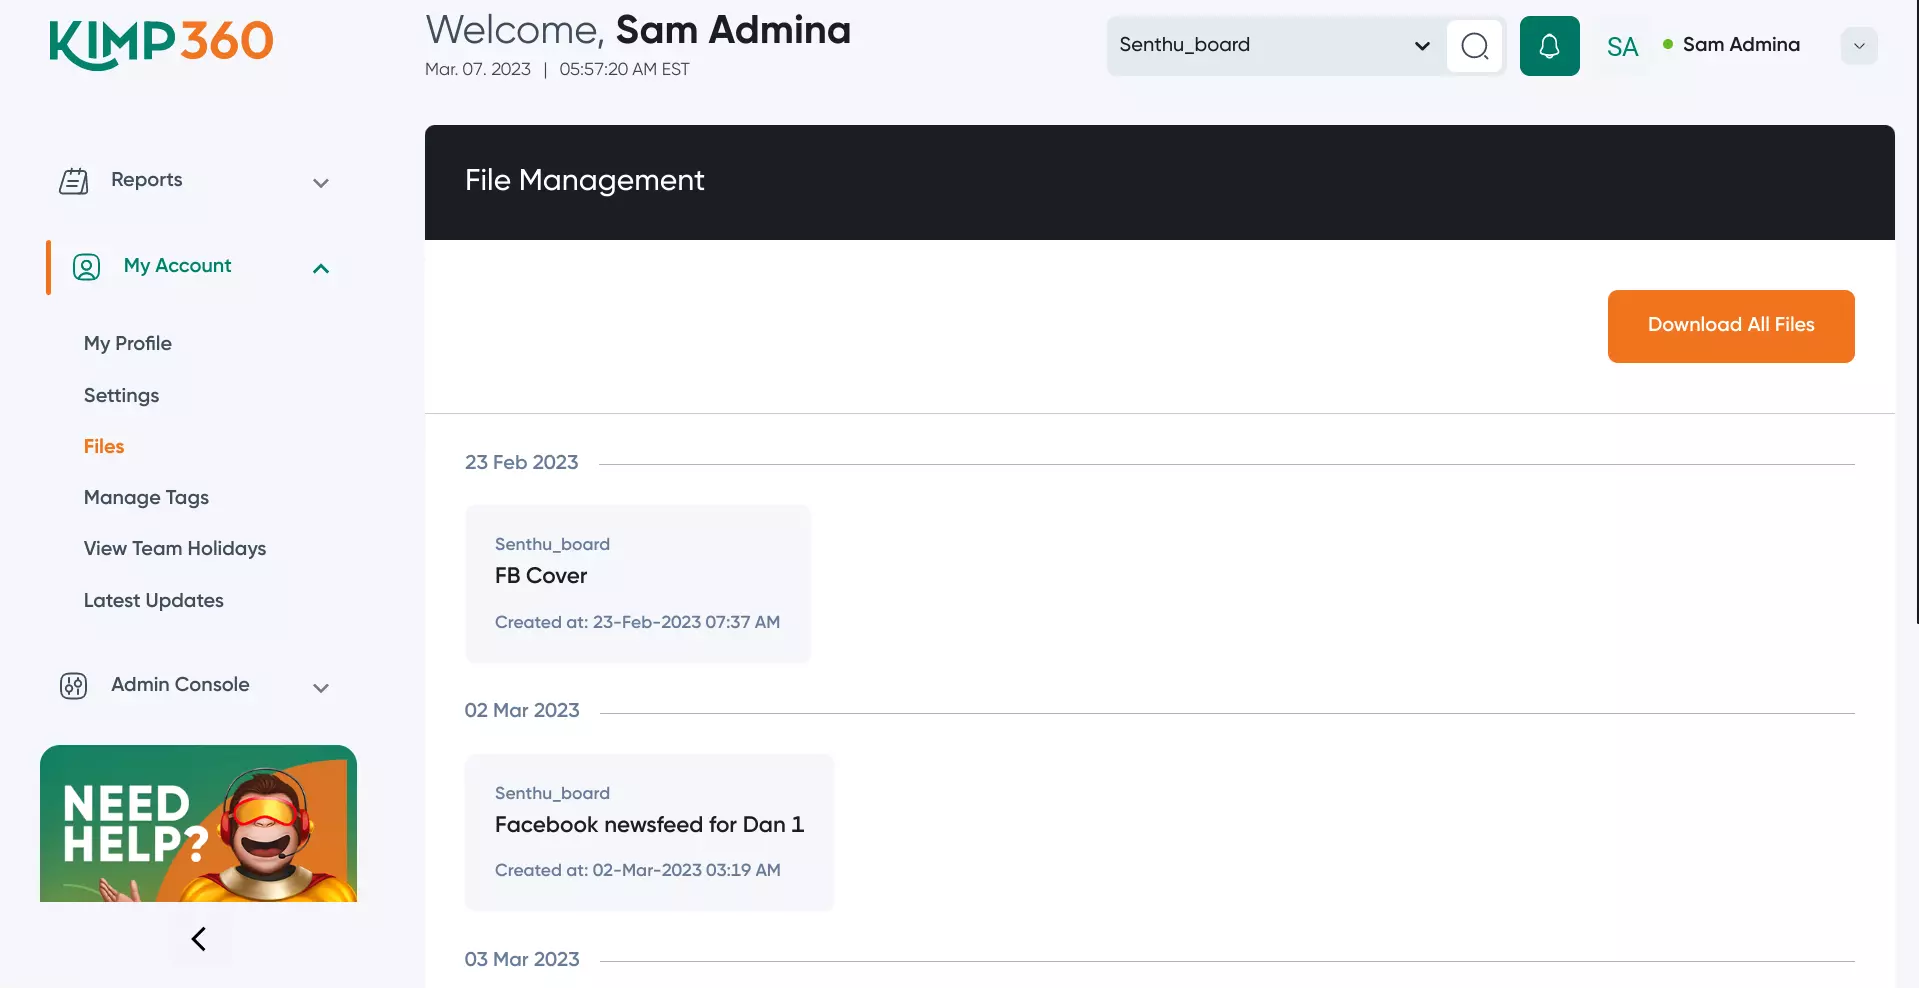Open the FB Cover file card
The height and width of the screenshot is (988, 1919).
pos(637,583)
